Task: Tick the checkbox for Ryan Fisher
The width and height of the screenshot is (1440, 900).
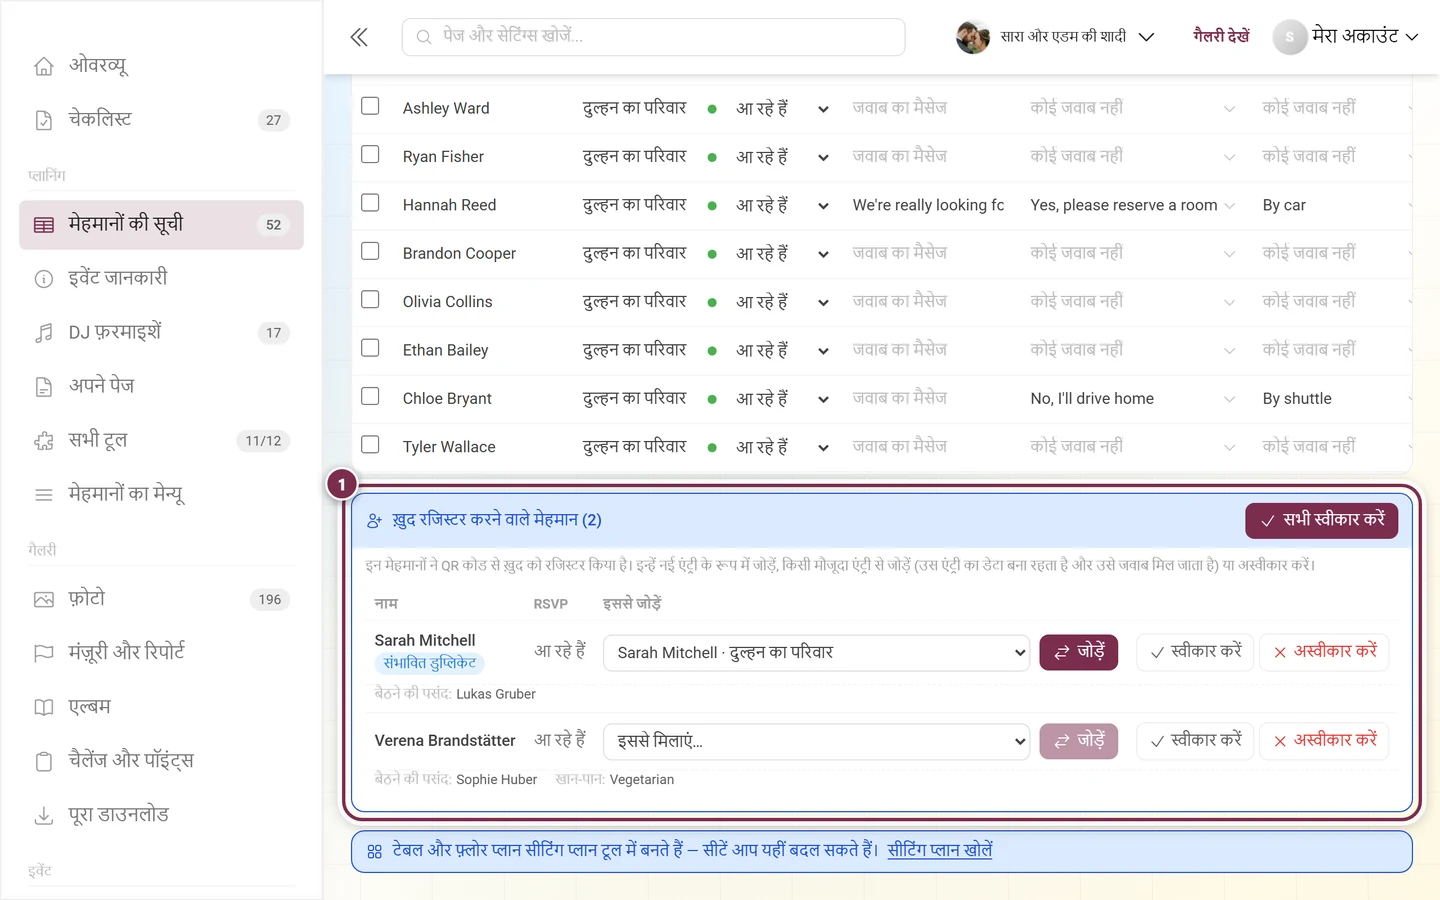Action: point(370,154)
